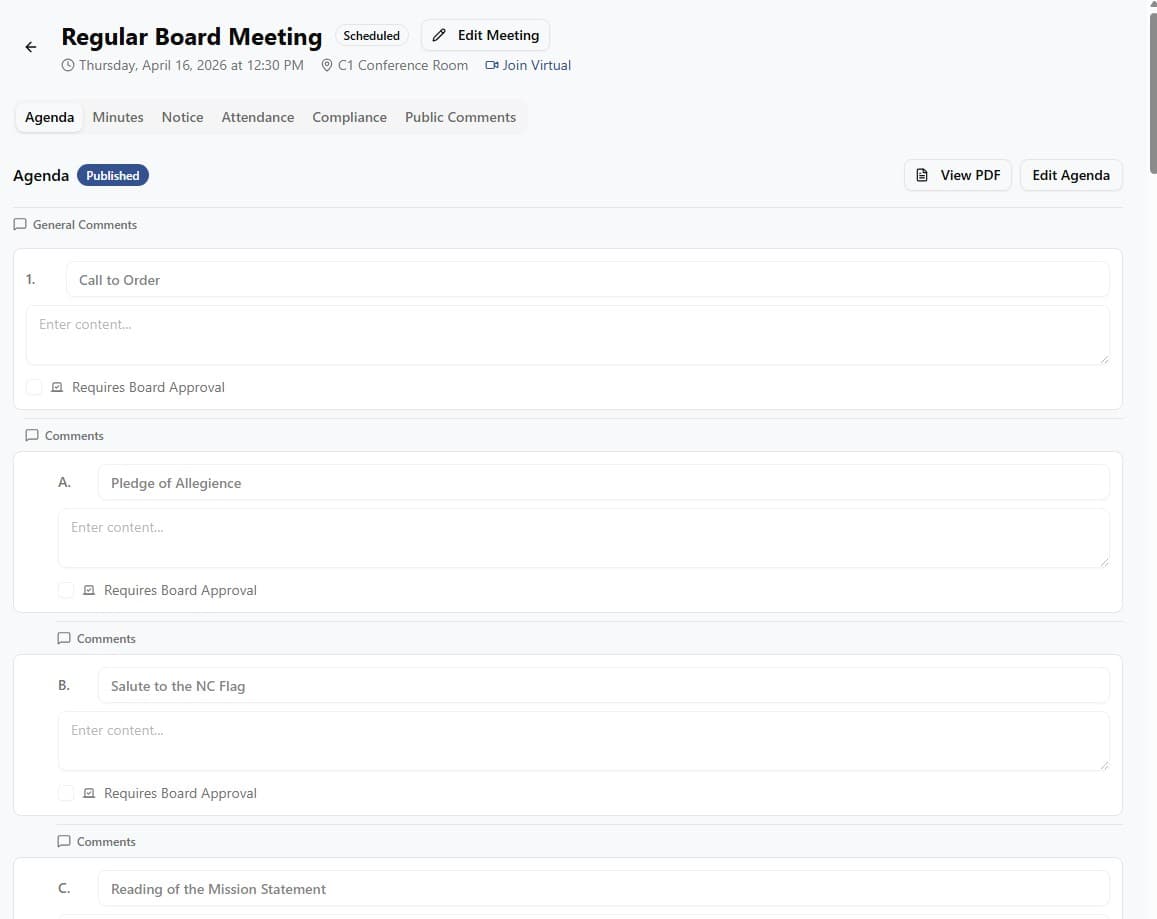The height and width of the screenshot is (919, 1157).
Task: Open Comments under Salute to the NC Flag
Action: [x=97, y=841]
